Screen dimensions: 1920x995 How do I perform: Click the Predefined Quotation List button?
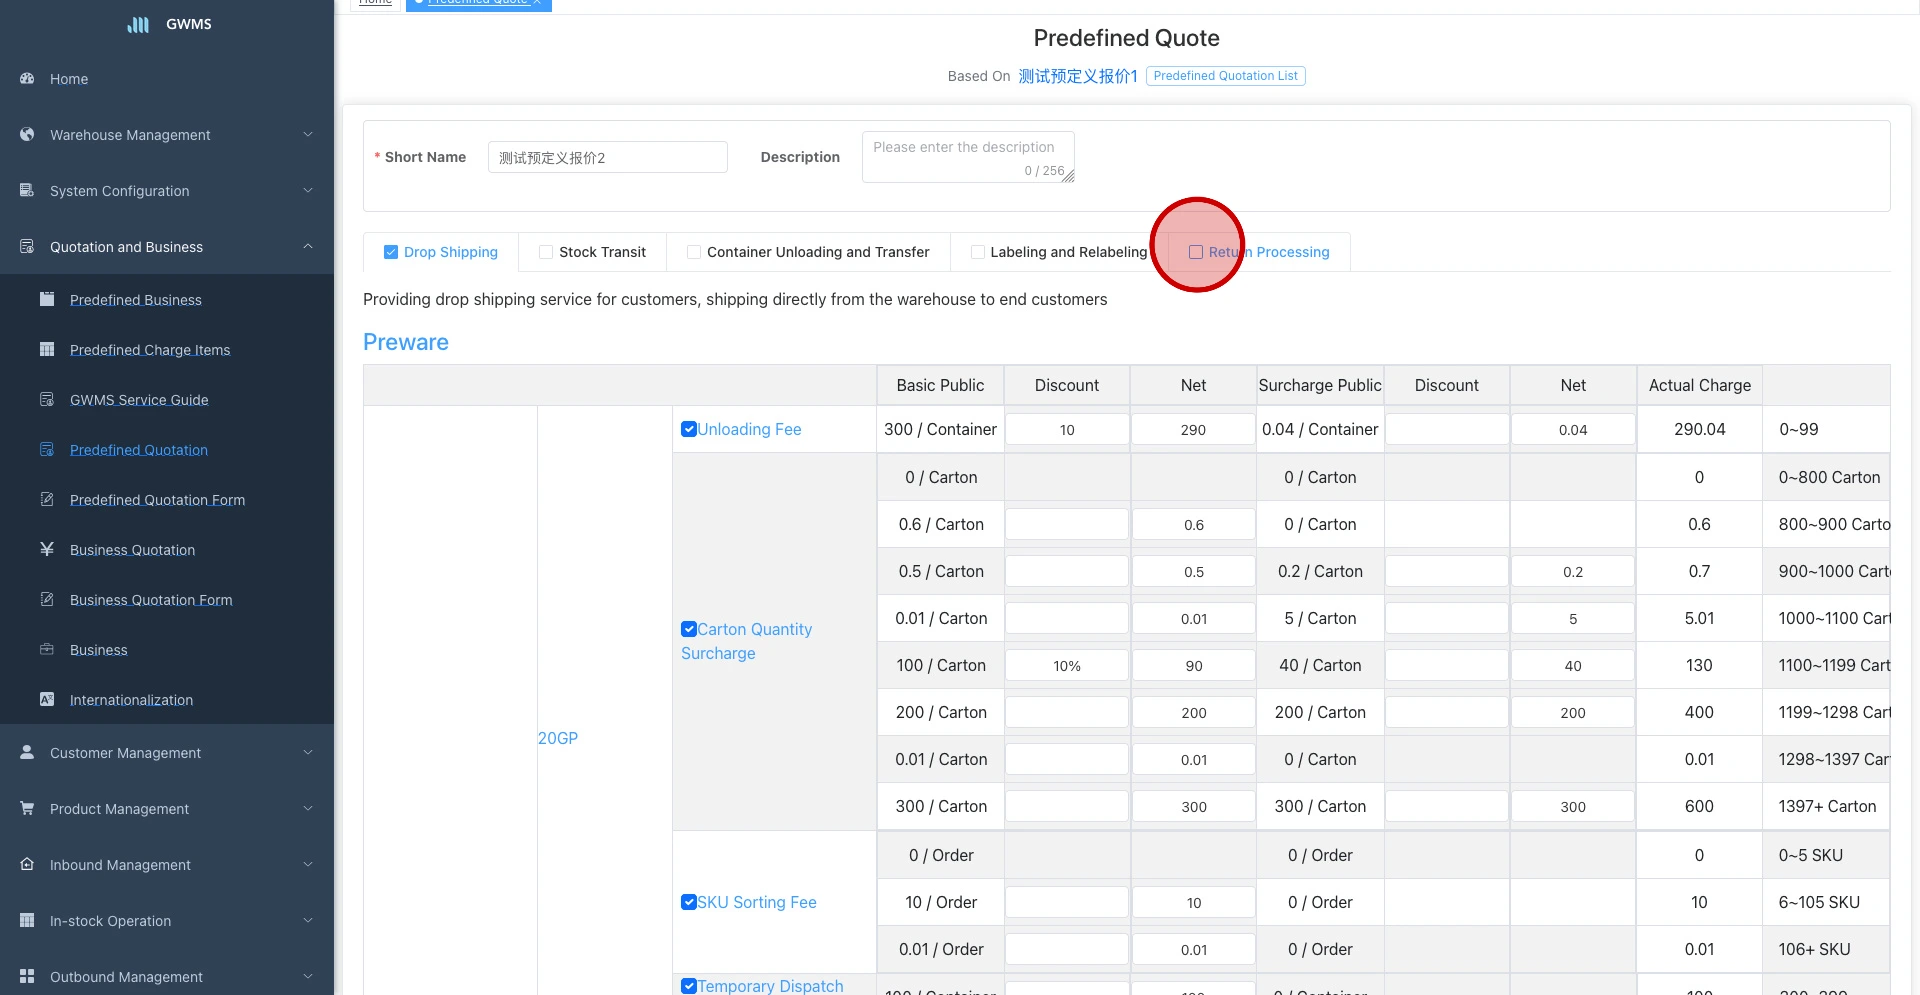pyautogui.click(x=1225, y=76)
